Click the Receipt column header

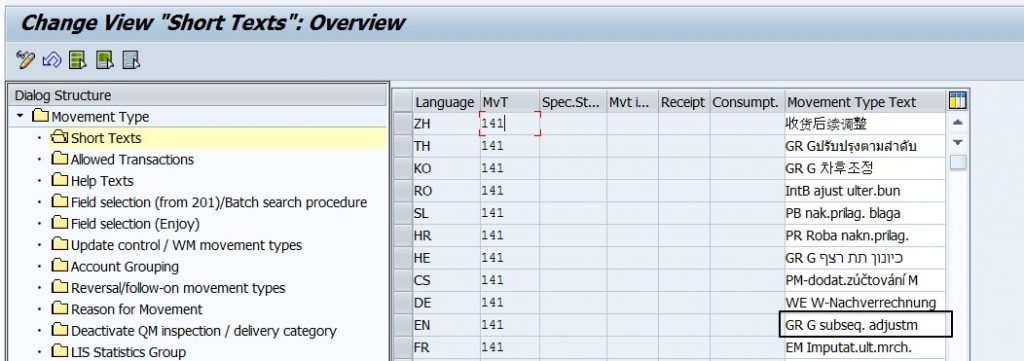(683, 102)
